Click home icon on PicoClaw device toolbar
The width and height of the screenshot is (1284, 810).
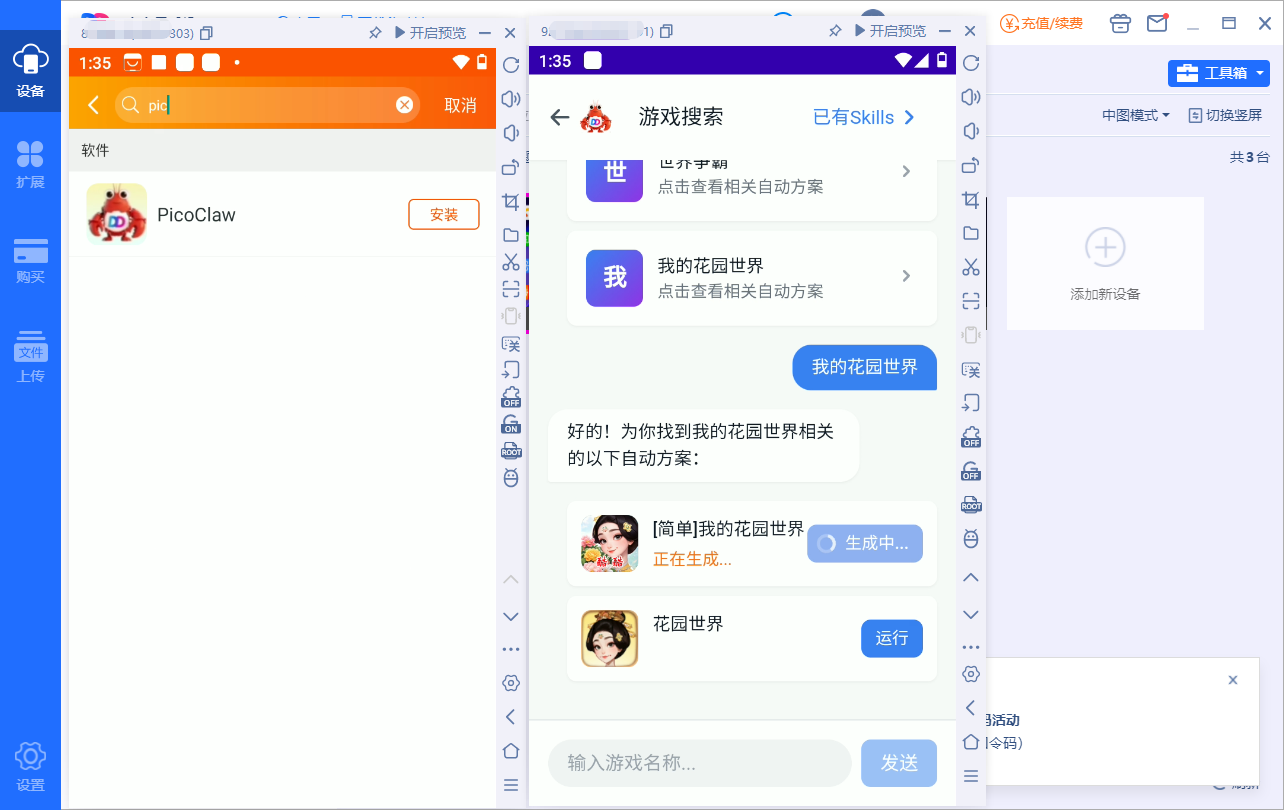click(511, 750)
